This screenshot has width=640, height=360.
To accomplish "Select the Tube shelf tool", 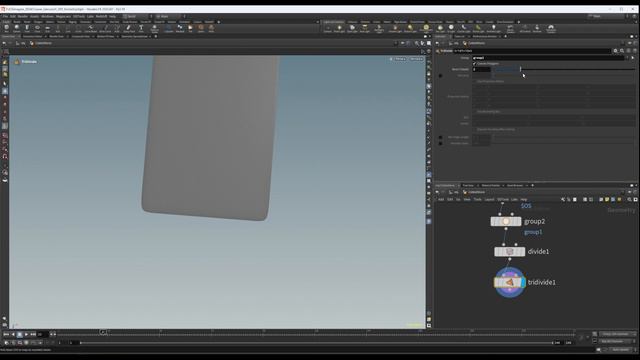I will [27, 28].
